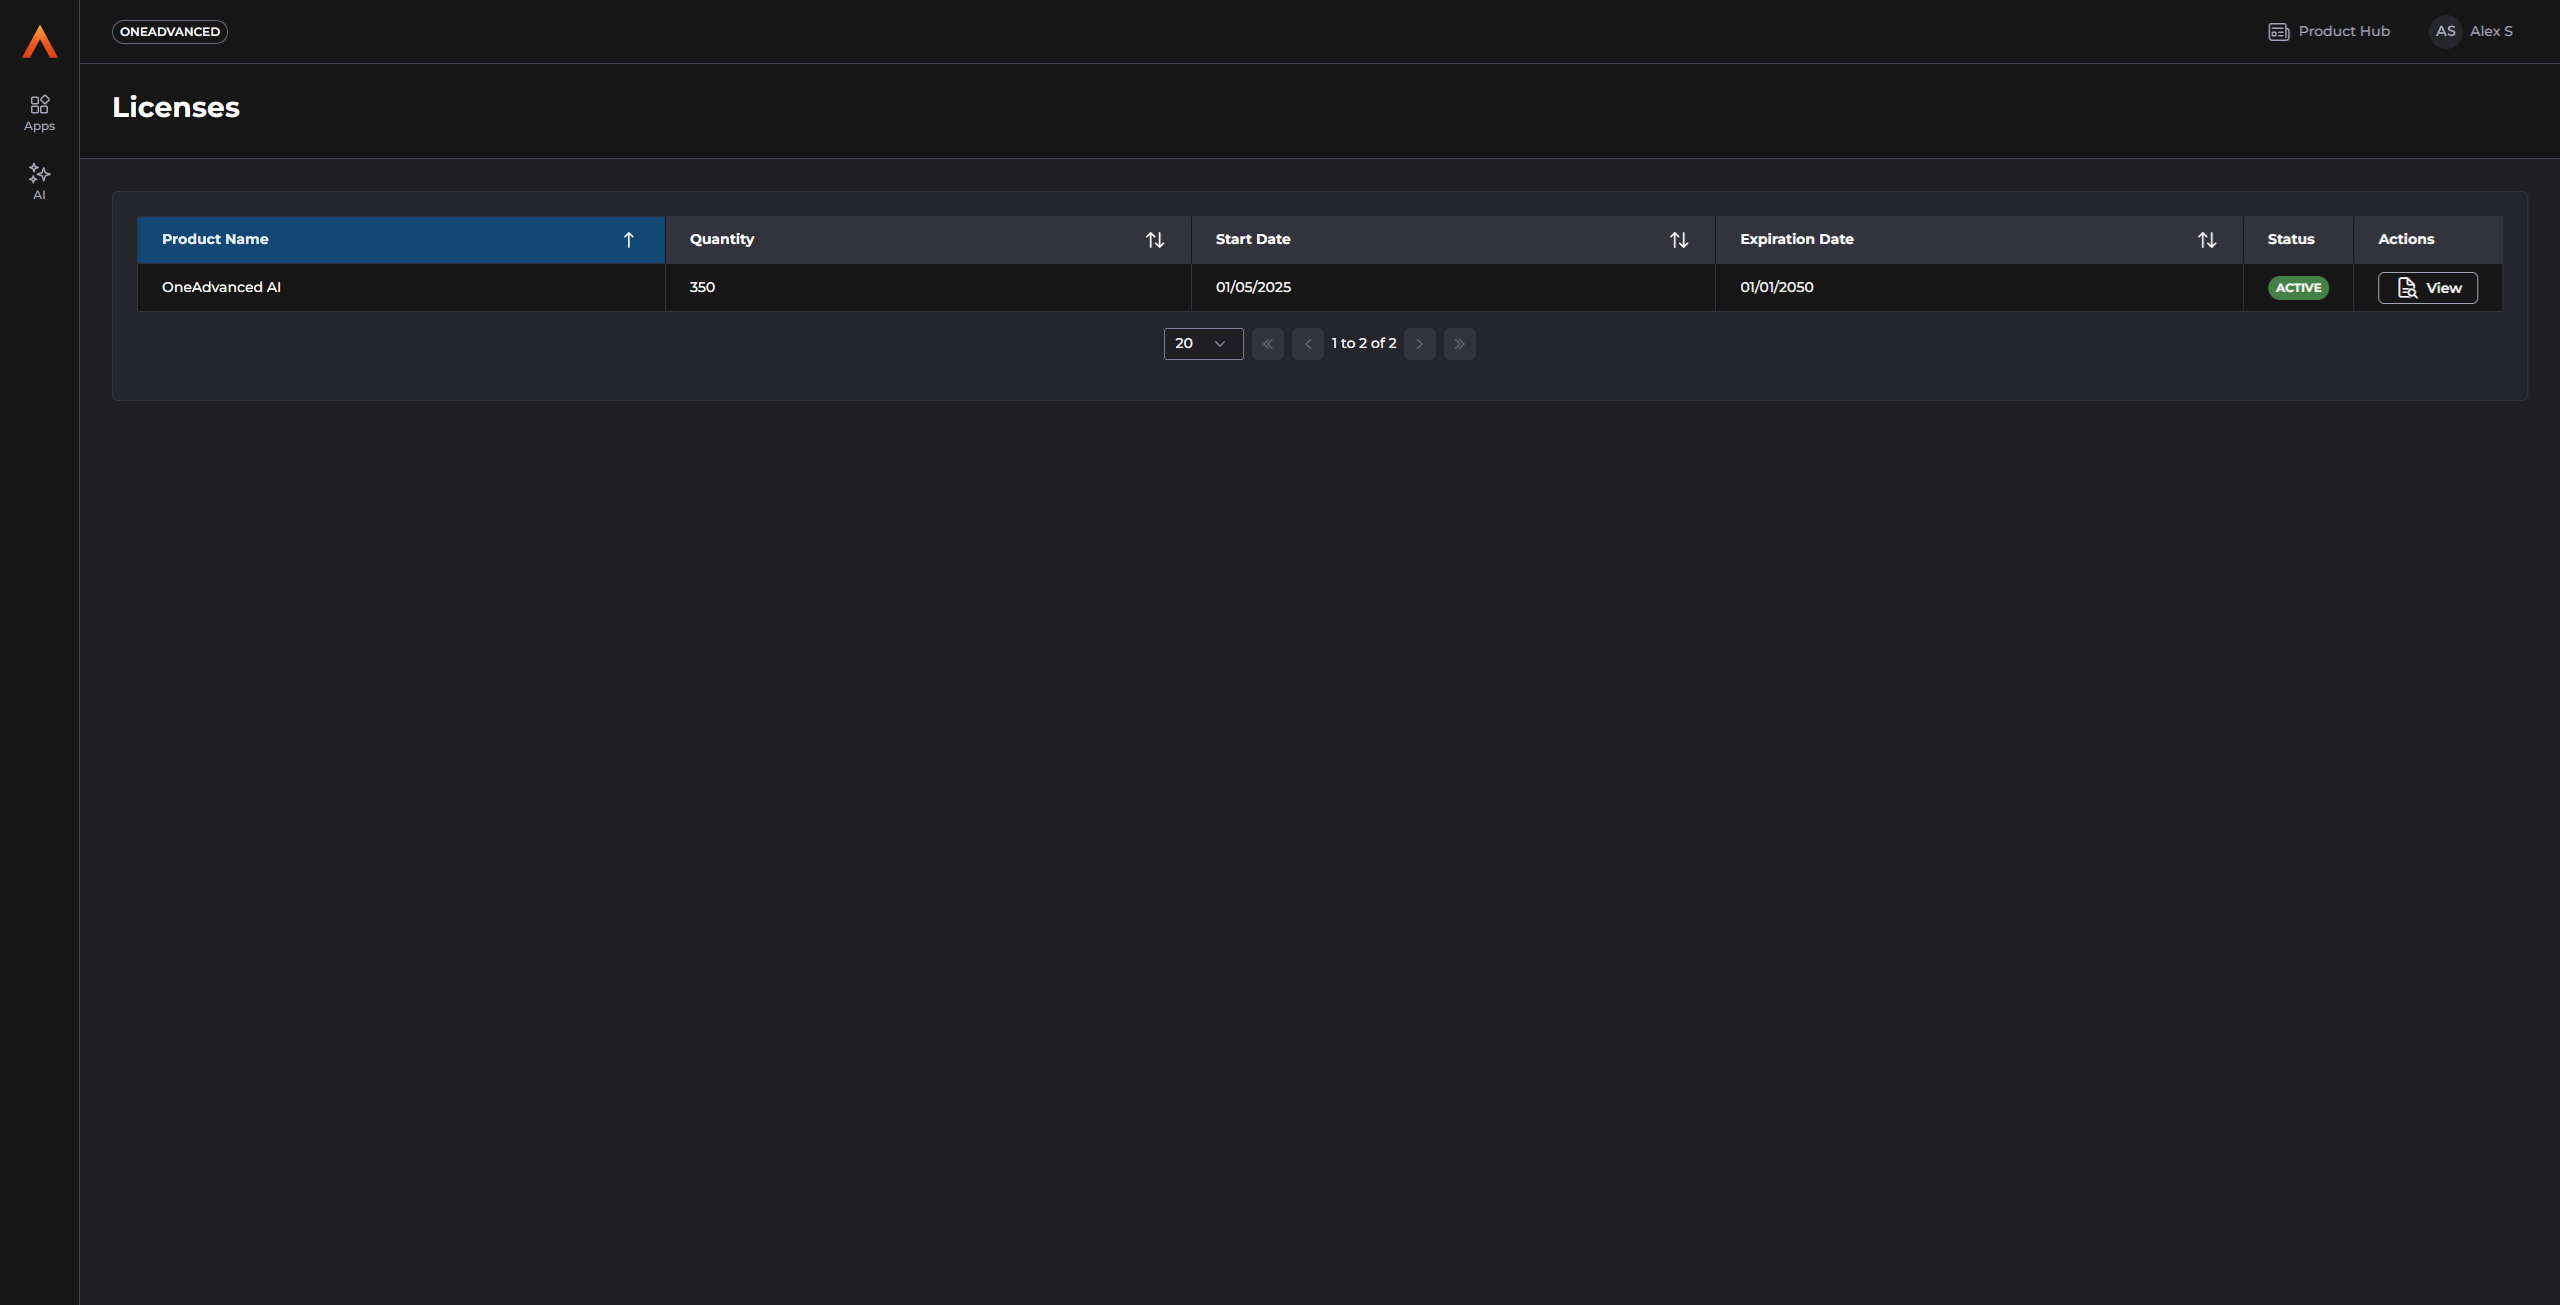Open the Apps sidebar icon
2560x1305 pixels.
click(39, 113)
